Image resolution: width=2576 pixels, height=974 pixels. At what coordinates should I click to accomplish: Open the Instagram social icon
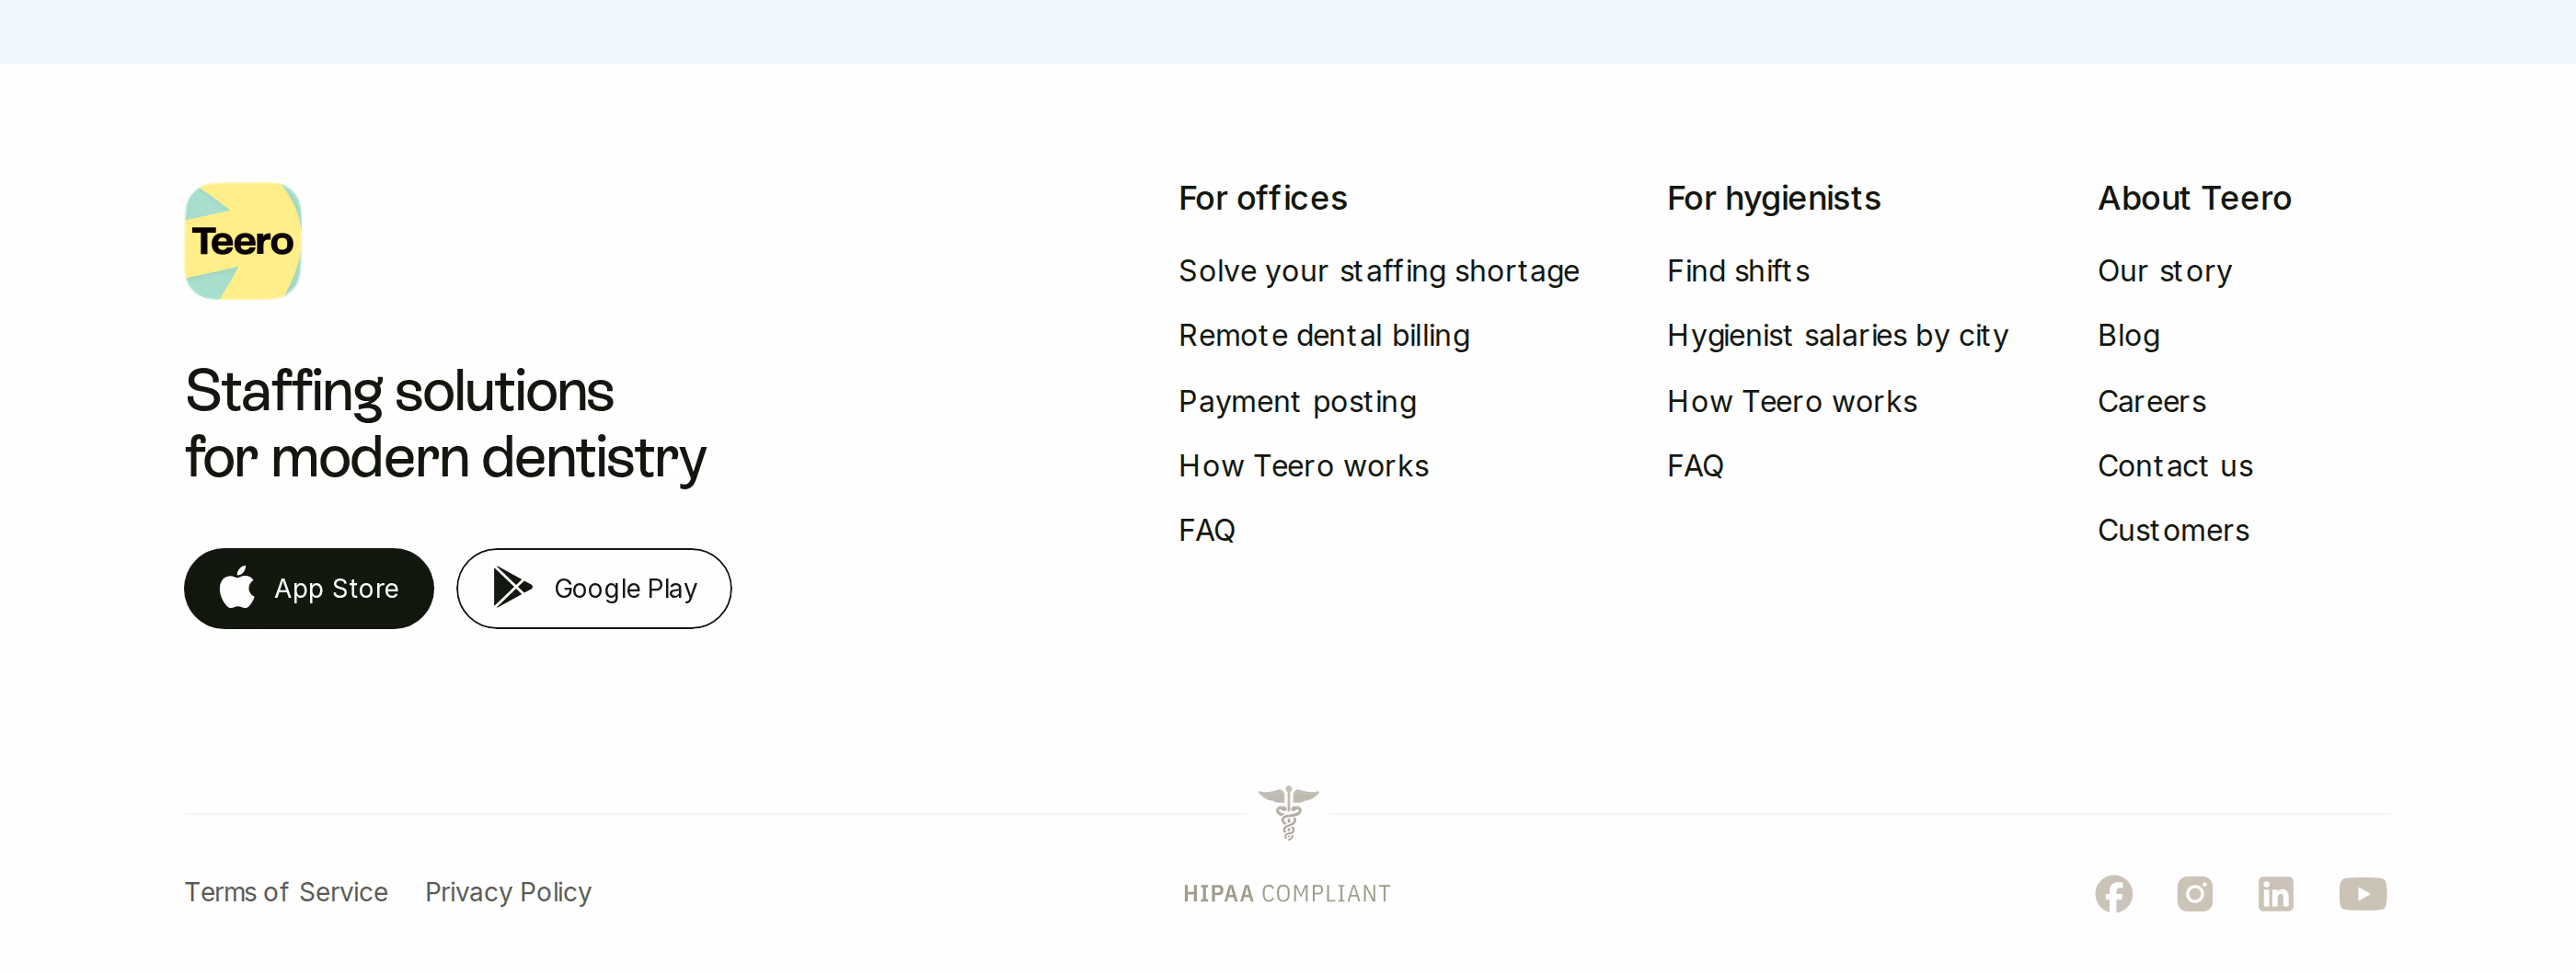2194,893
